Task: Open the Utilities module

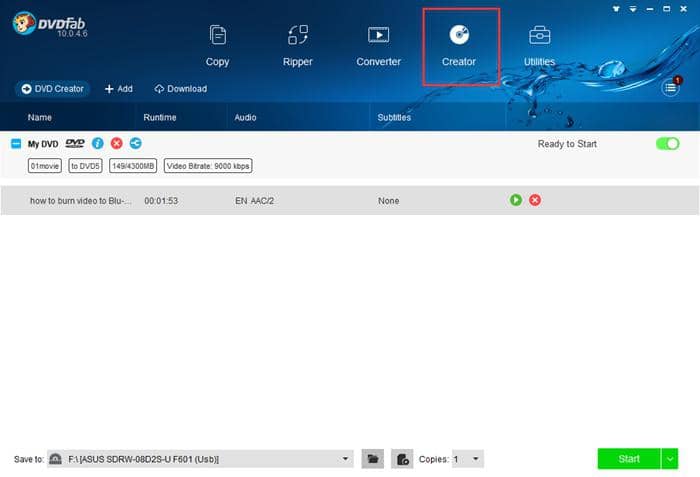Action: pos(539,46)
